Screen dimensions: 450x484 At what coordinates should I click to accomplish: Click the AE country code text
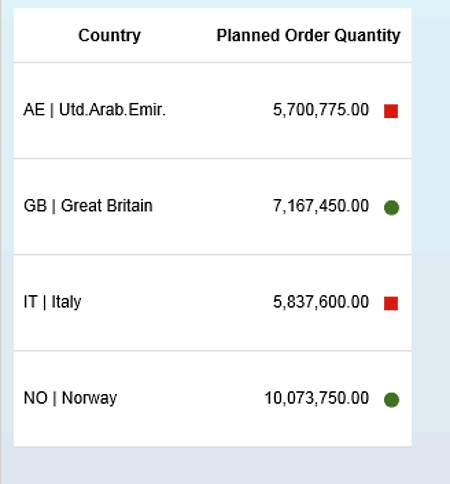point(34,110)
